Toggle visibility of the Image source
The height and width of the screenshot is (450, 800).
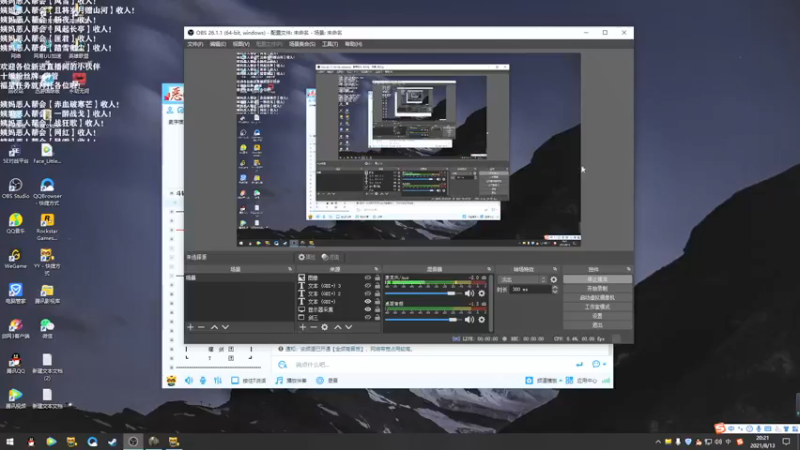367,278
